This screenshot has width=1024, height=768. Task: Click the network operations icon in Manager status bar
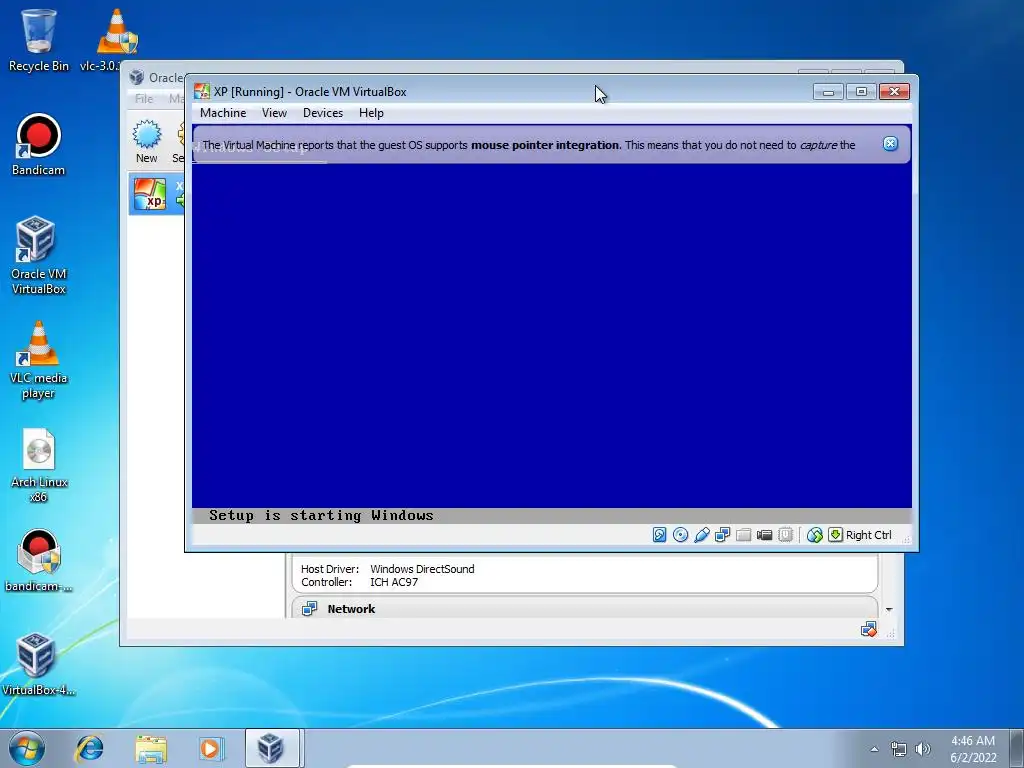pyautogui.click(x=868, y=630)
